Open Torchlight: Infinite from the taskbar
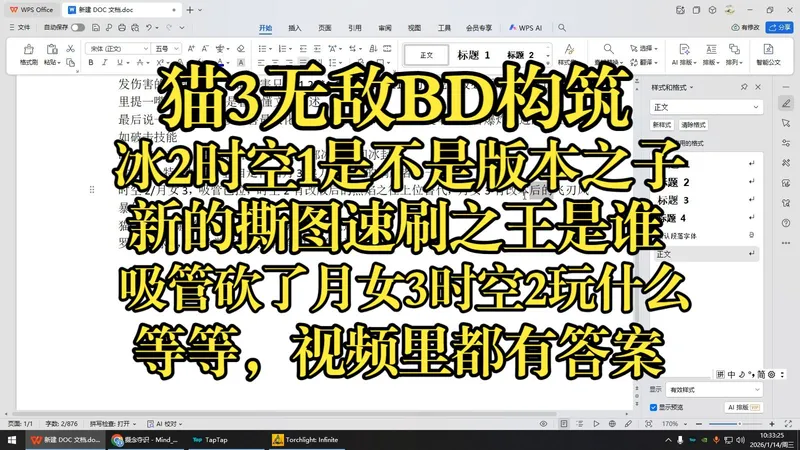The image size is (800, 450). click(306, 439)
